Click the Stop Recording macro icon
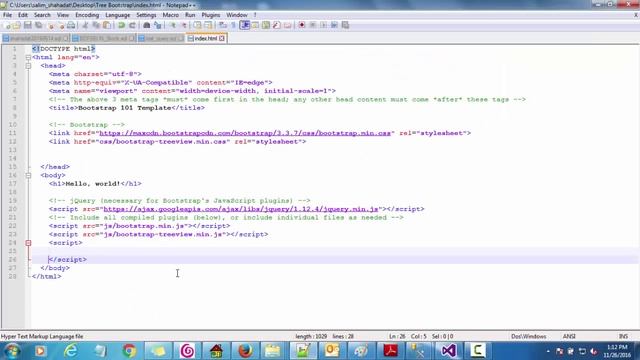 (x=313, y=25)
